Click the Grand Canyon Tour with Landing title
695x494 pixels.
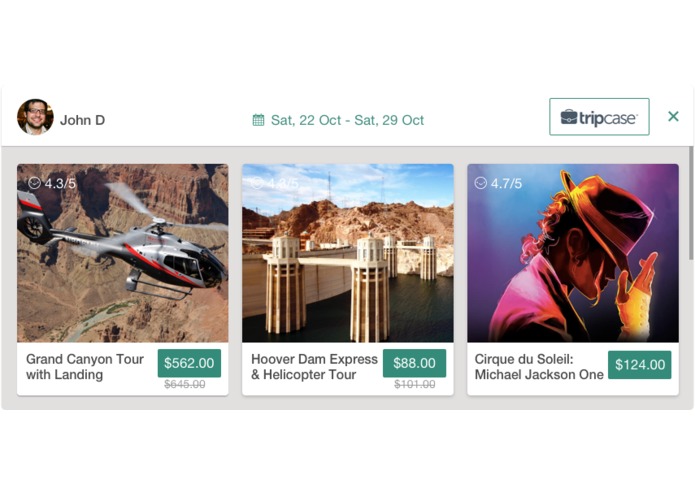point(85,367)
